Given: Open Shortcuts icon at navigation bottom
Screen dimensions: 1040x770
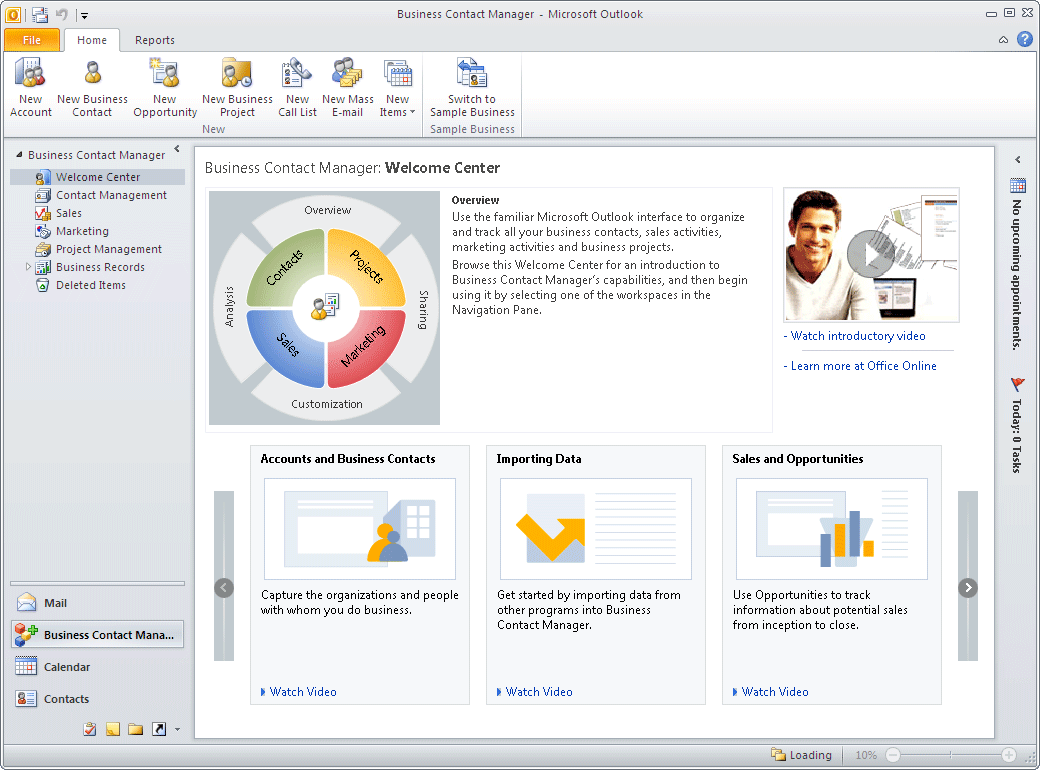Looking at the screenshot, I should [x=159, y=730].
